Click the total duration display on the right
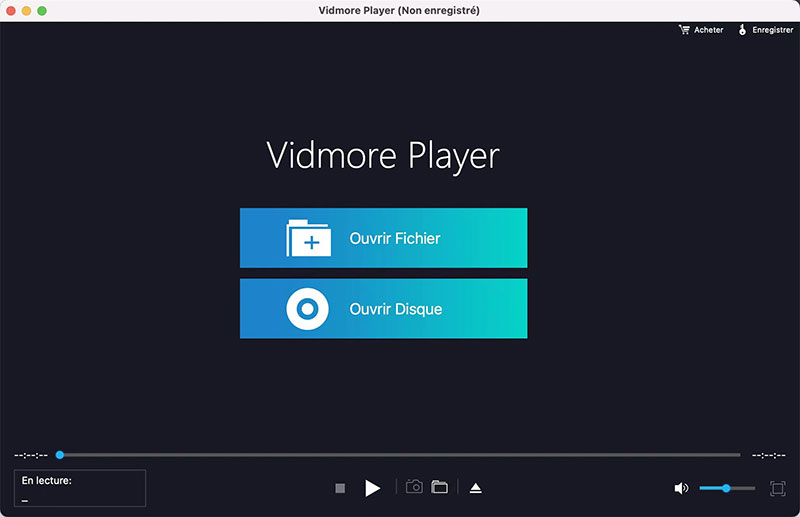The height and width of the screenshot is (517, 800). coord(769,455)
